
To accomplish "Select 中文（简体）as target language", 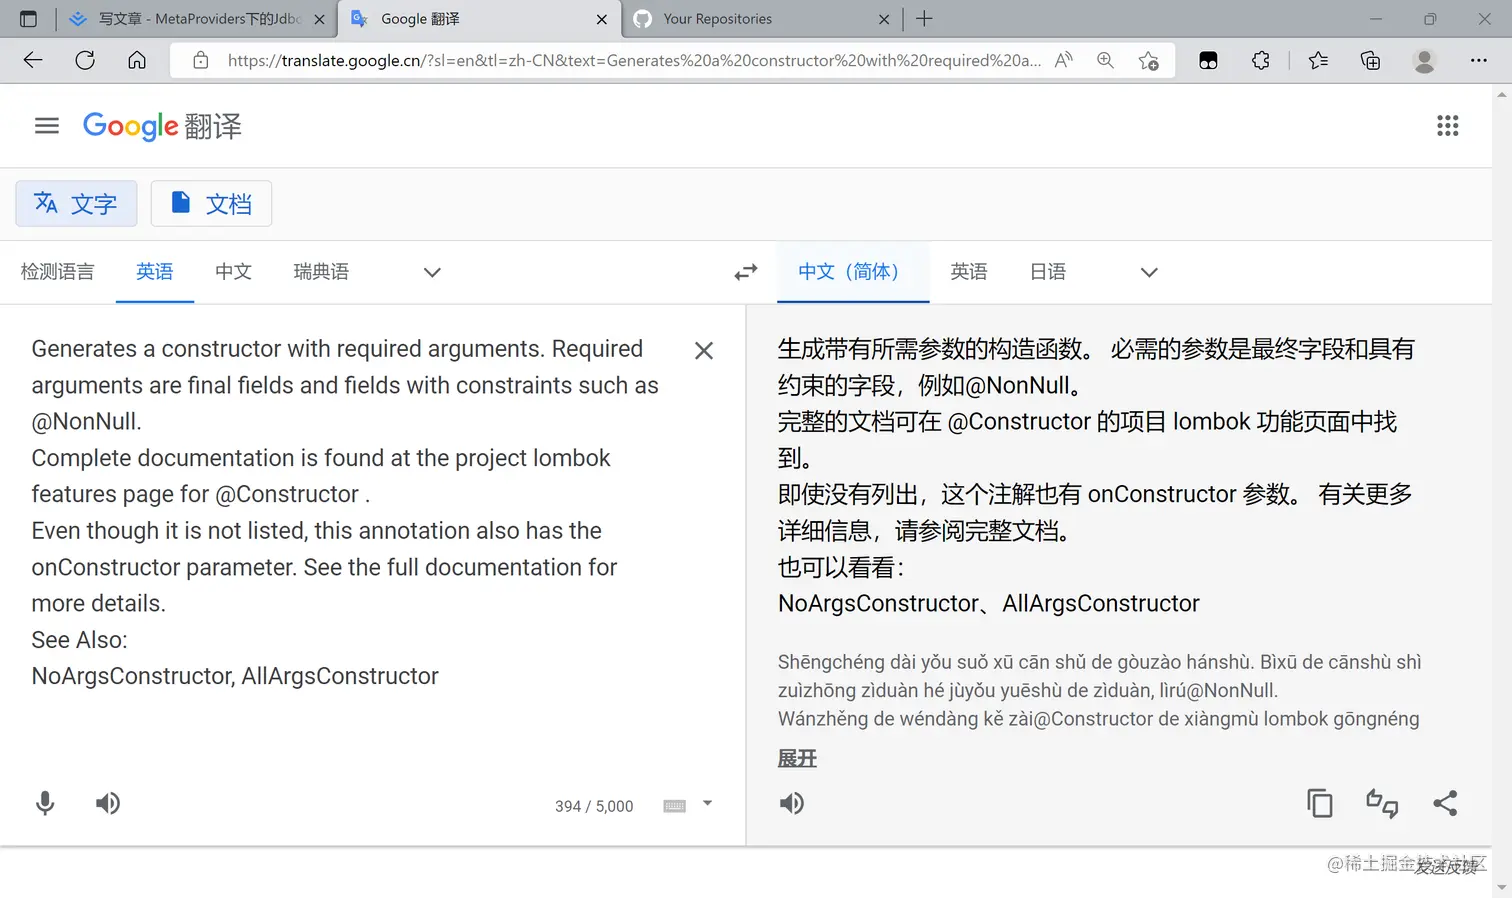I will click(x=853, y=272).
